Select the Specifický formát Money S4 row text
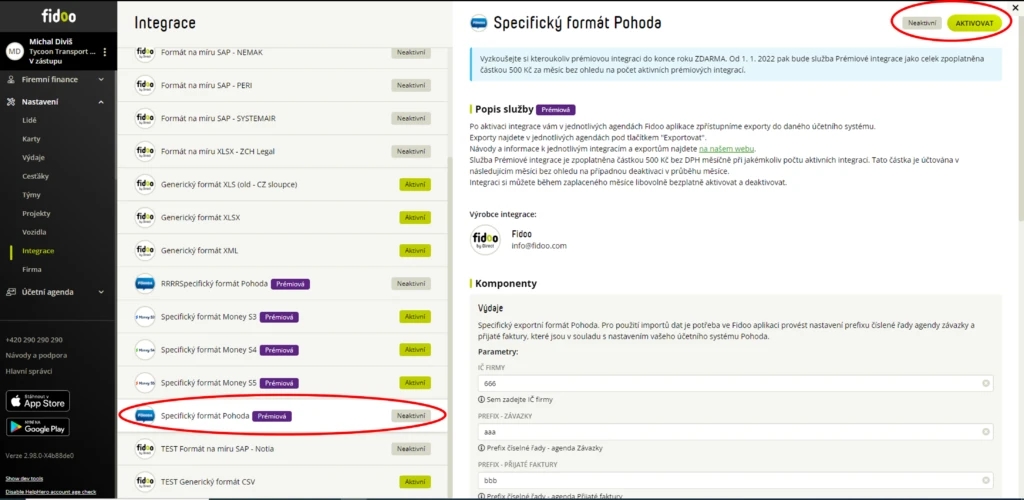Image resolution: width=1024 pixels, height=500 pixels. [x=208, y=350]
